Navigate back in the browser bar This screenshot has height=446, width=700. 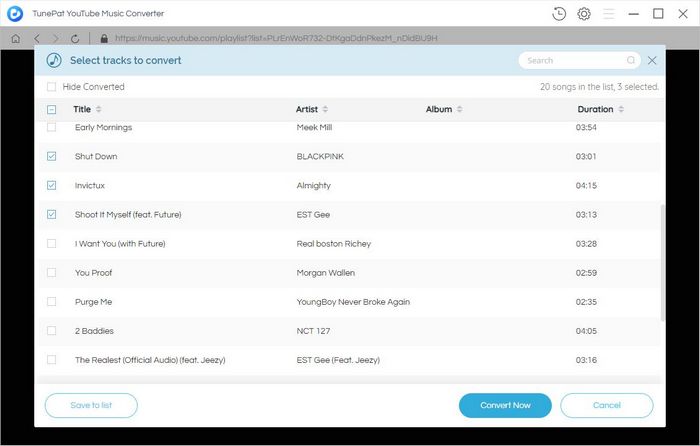click(x=37, y=38)
